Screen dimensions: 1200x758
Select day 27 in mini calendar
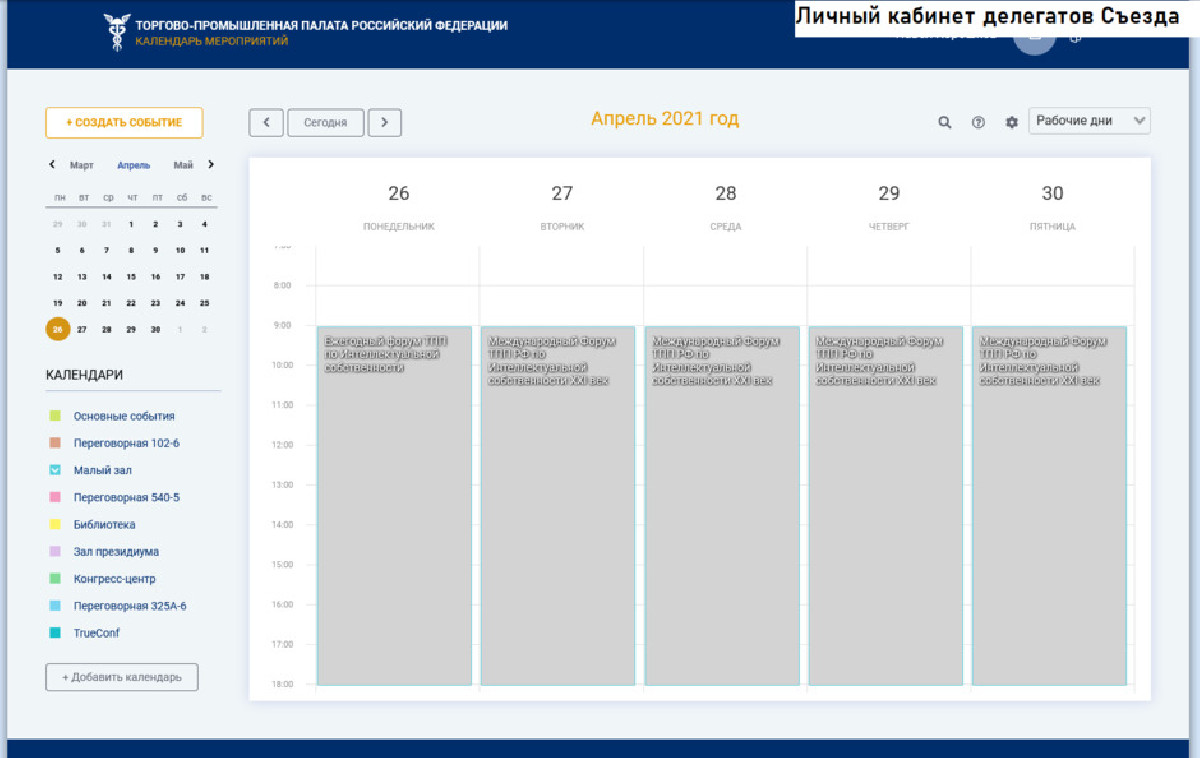coord(82,329)
